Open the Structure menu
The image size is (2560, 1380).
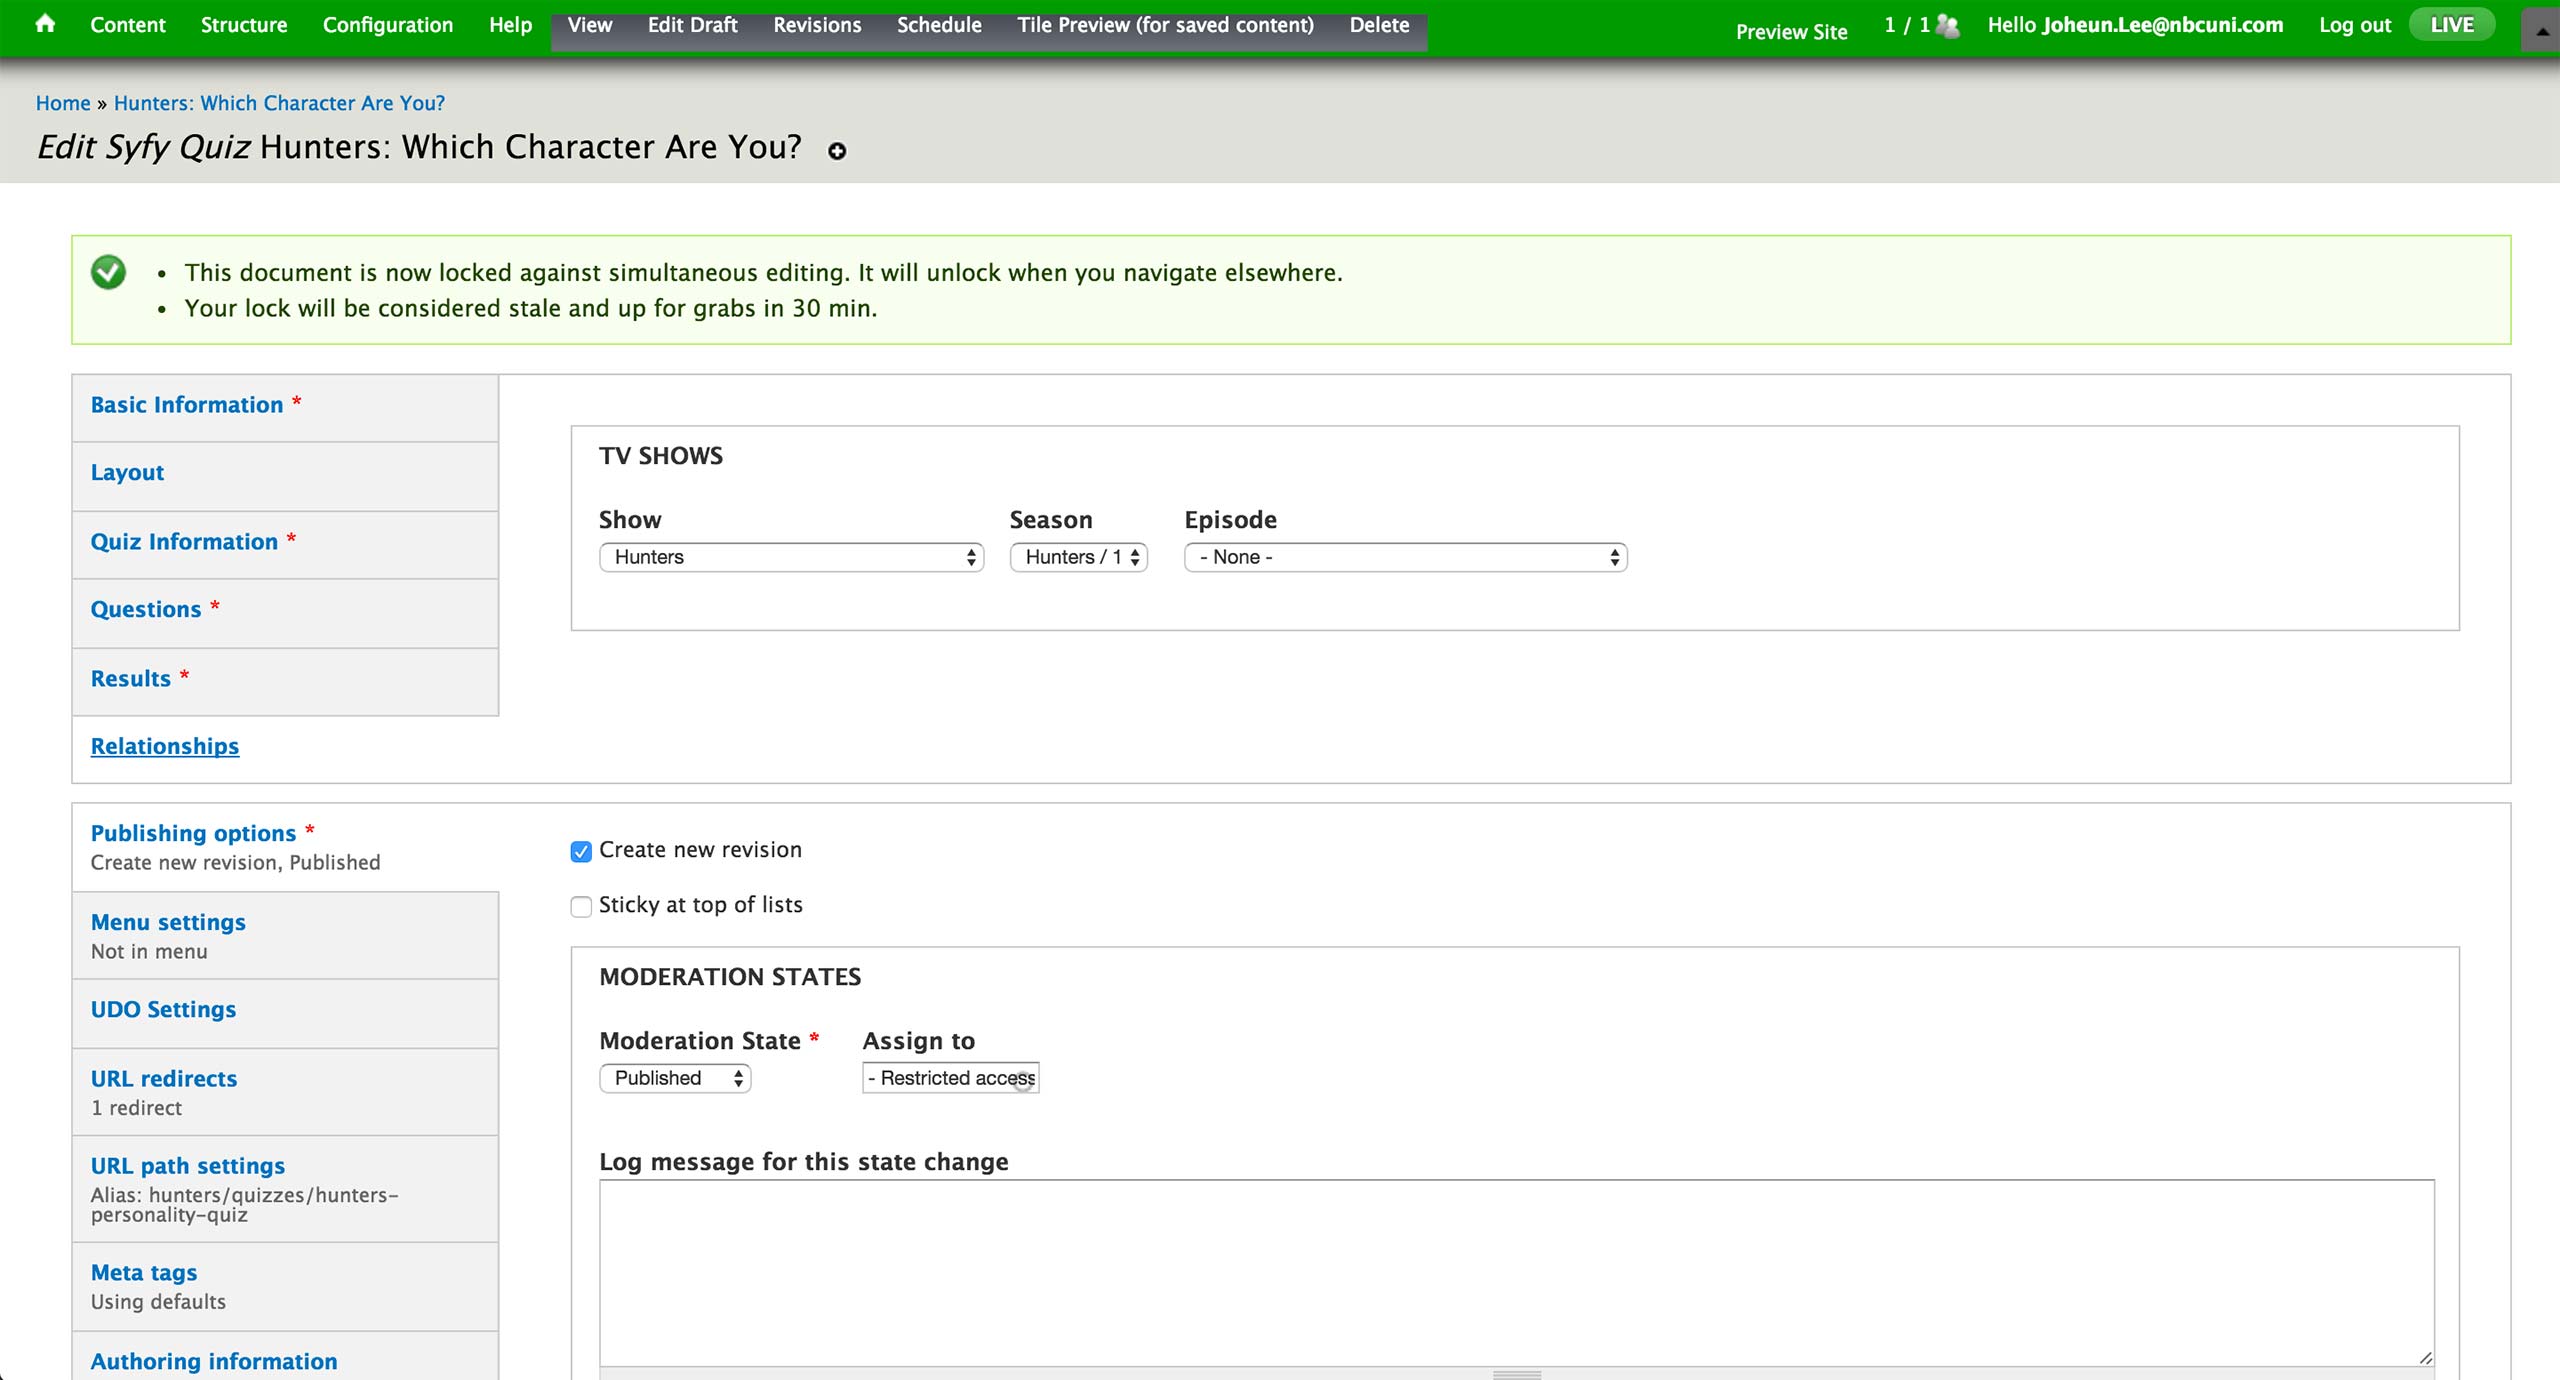point(243,25)
